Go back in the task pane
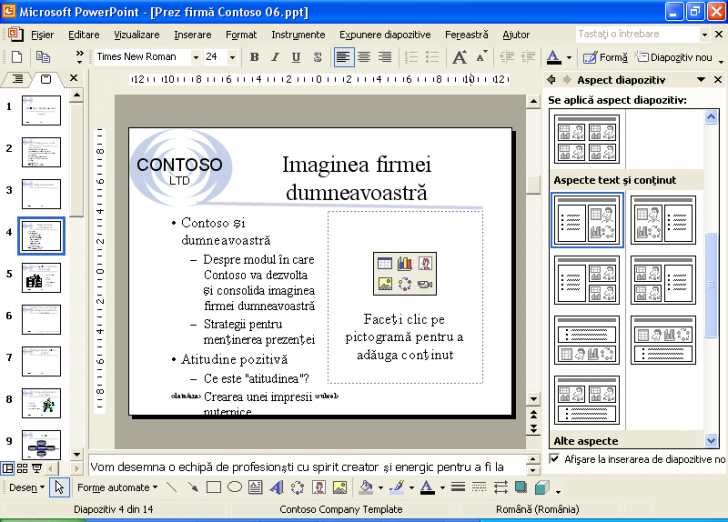The image size is (728, 522). 551,80
